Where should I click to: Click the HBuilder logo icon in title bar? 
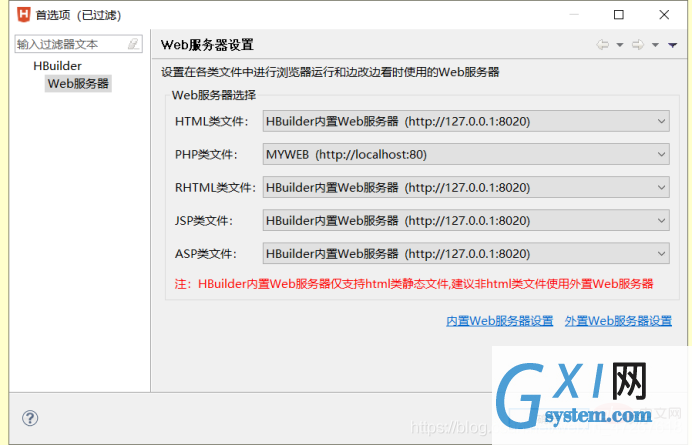pos(23,15)
